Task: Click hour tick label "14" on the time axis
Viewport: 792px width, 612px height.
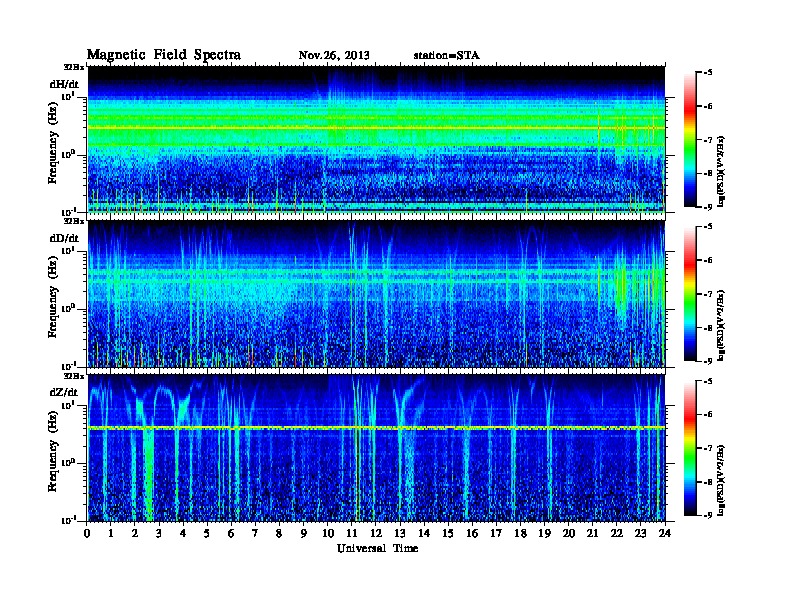Action: [424, 533]
